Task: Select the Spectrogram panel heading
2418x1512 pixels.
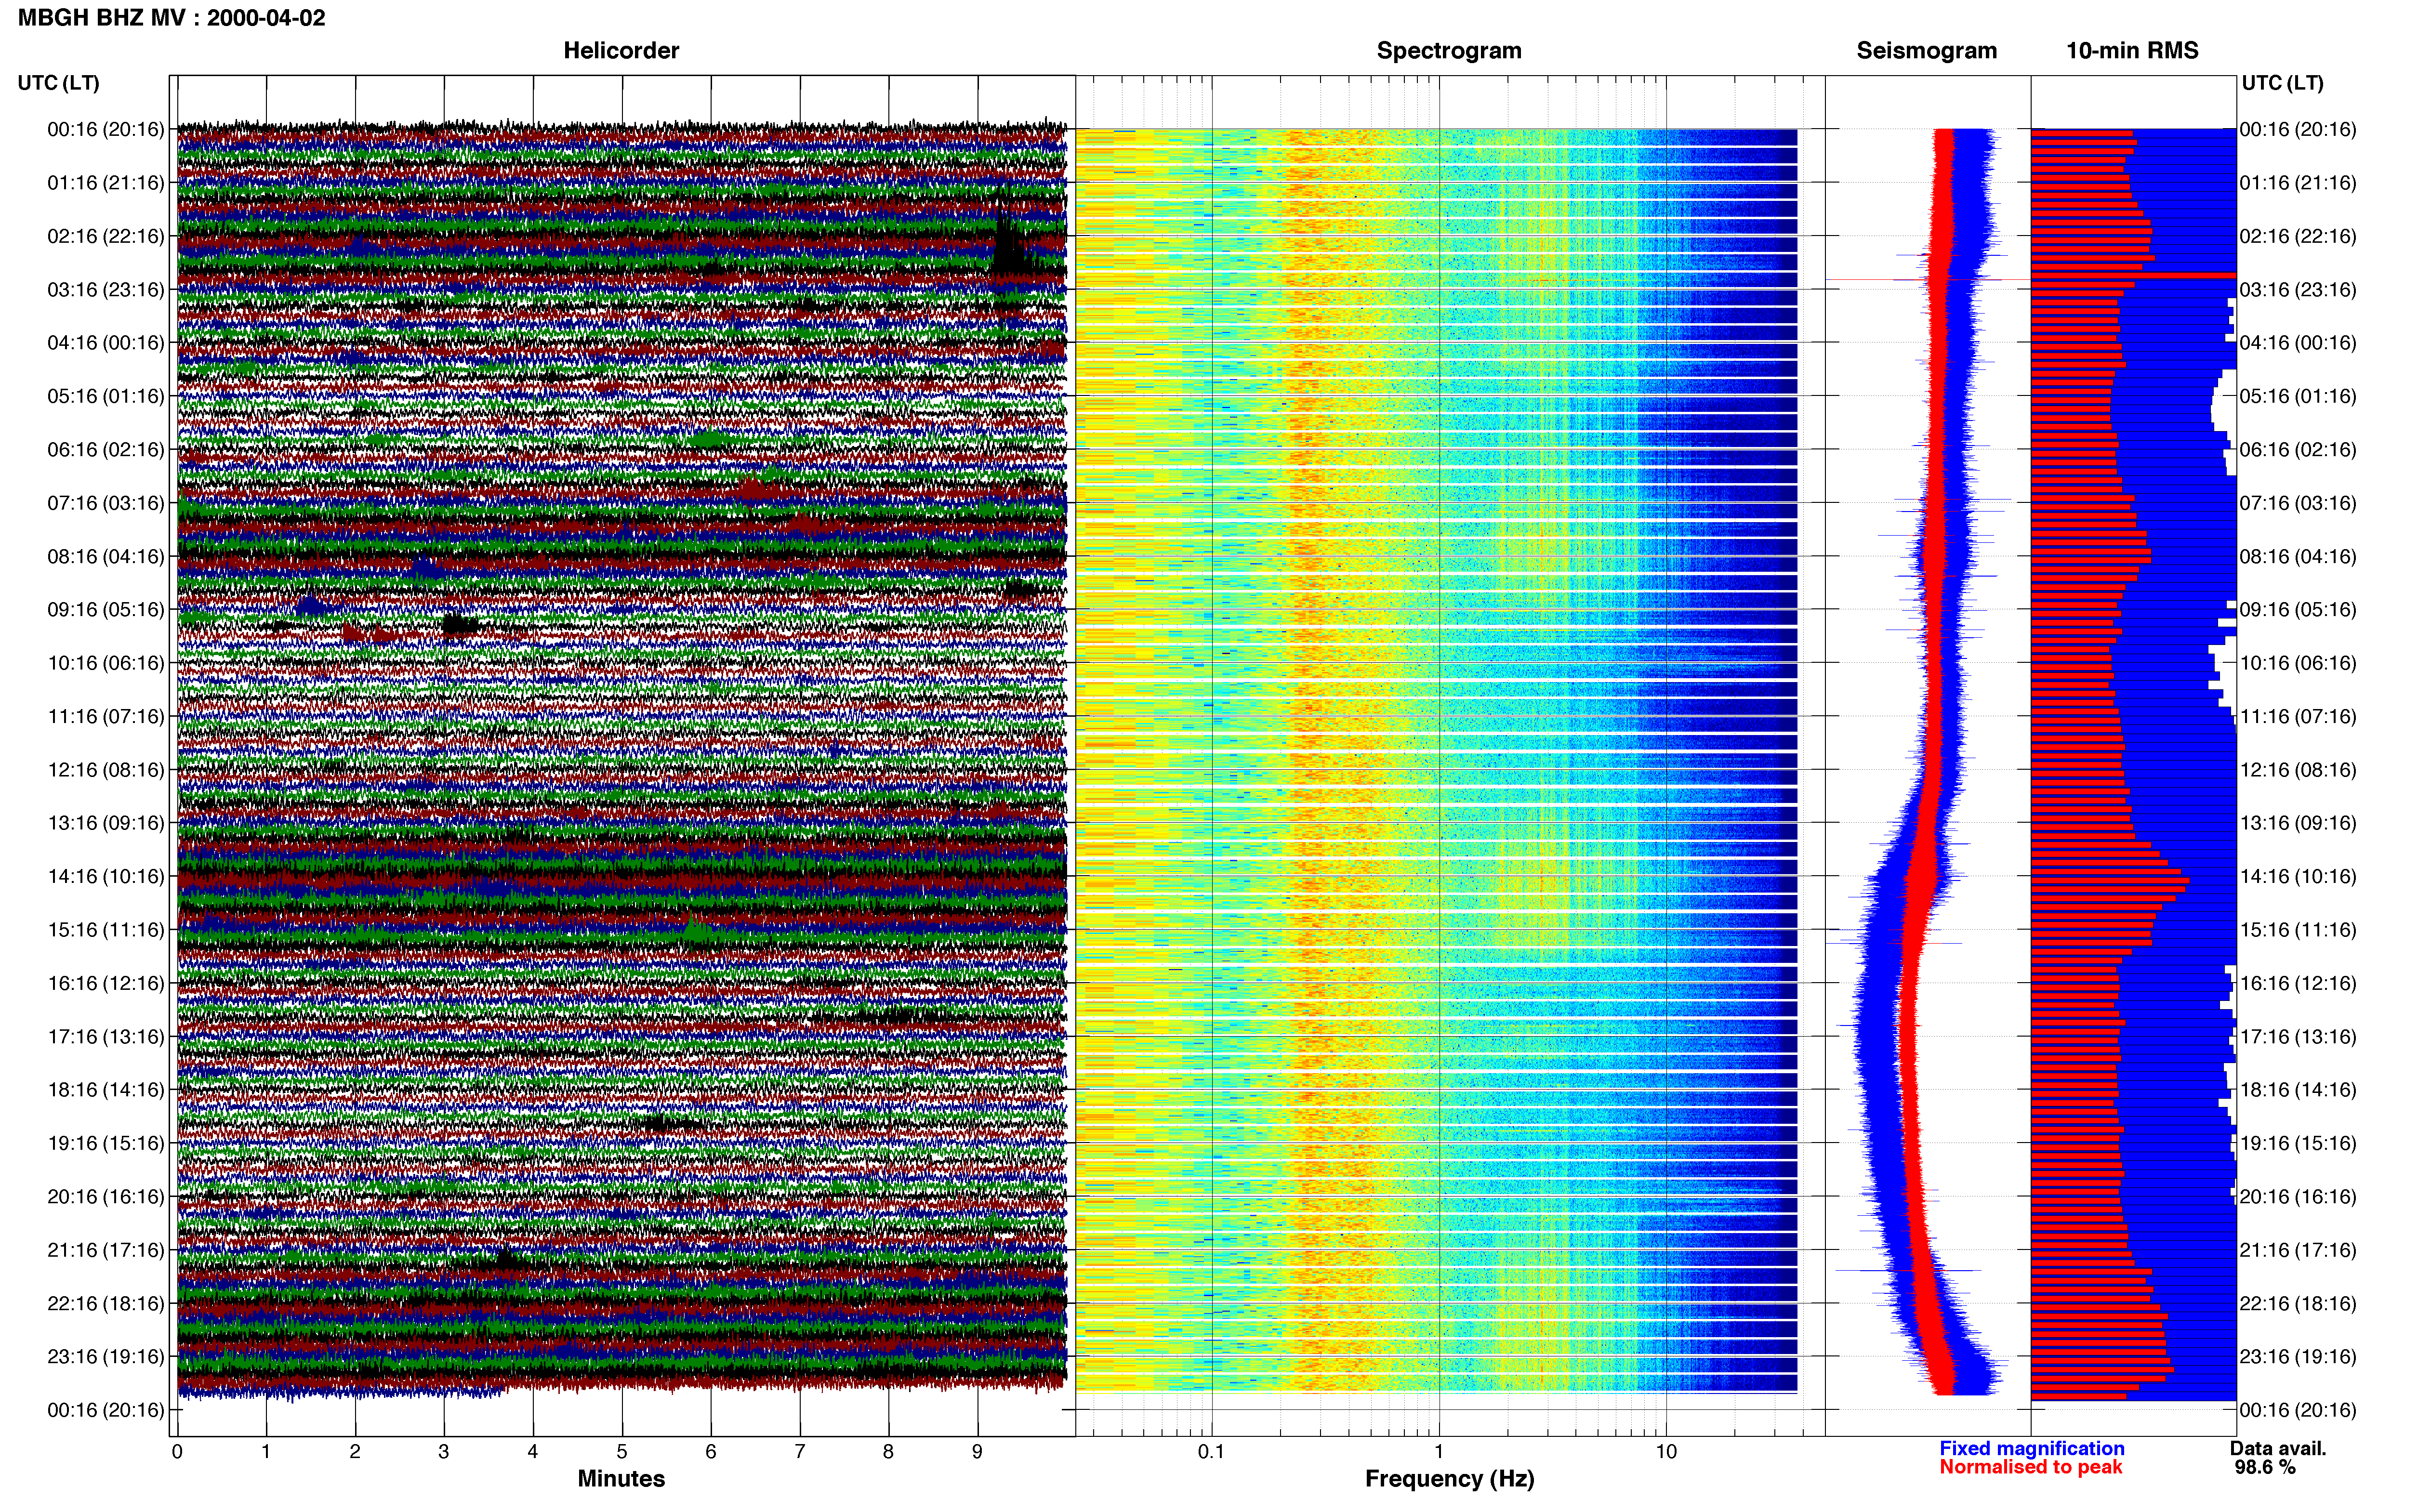Action: [x=1449, y=51]
